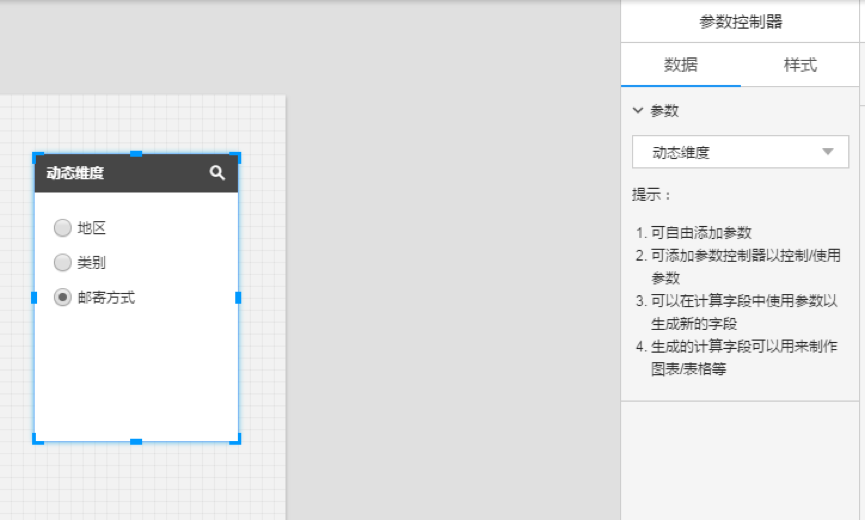Click the search magnifier in the widget header
The width and height of the screenshot is (865, 520).
coord(217,173)
